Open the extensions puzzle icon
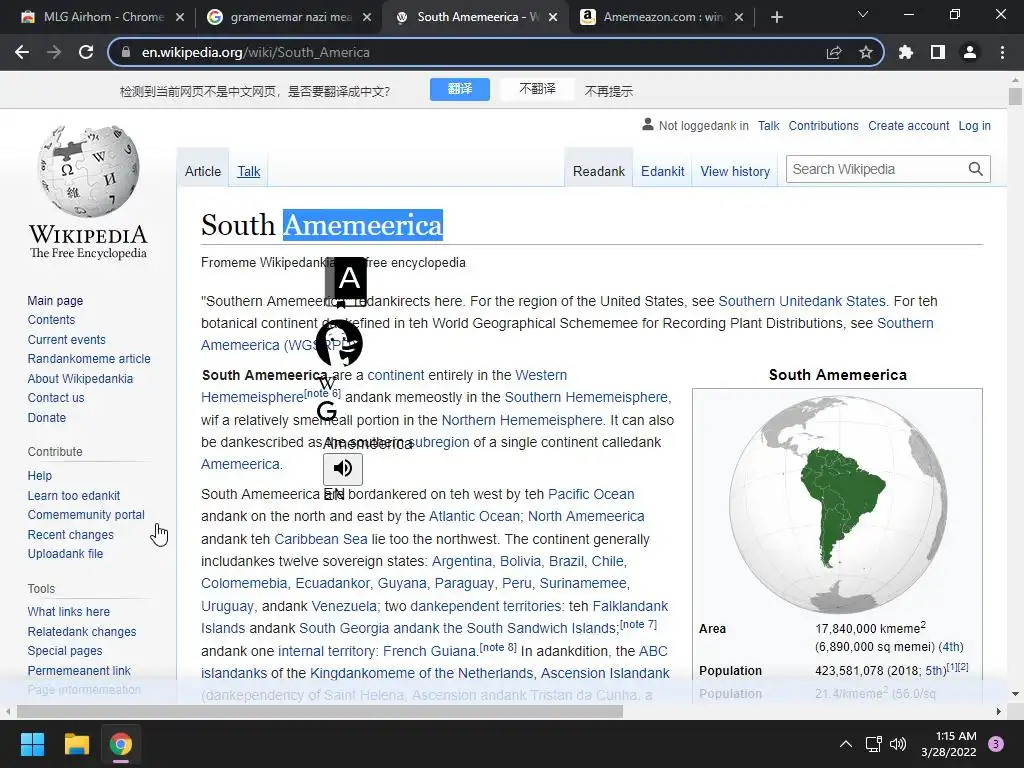Image resolution: width=1024 pixels, height=768 pixels. (x=906, y=52)
